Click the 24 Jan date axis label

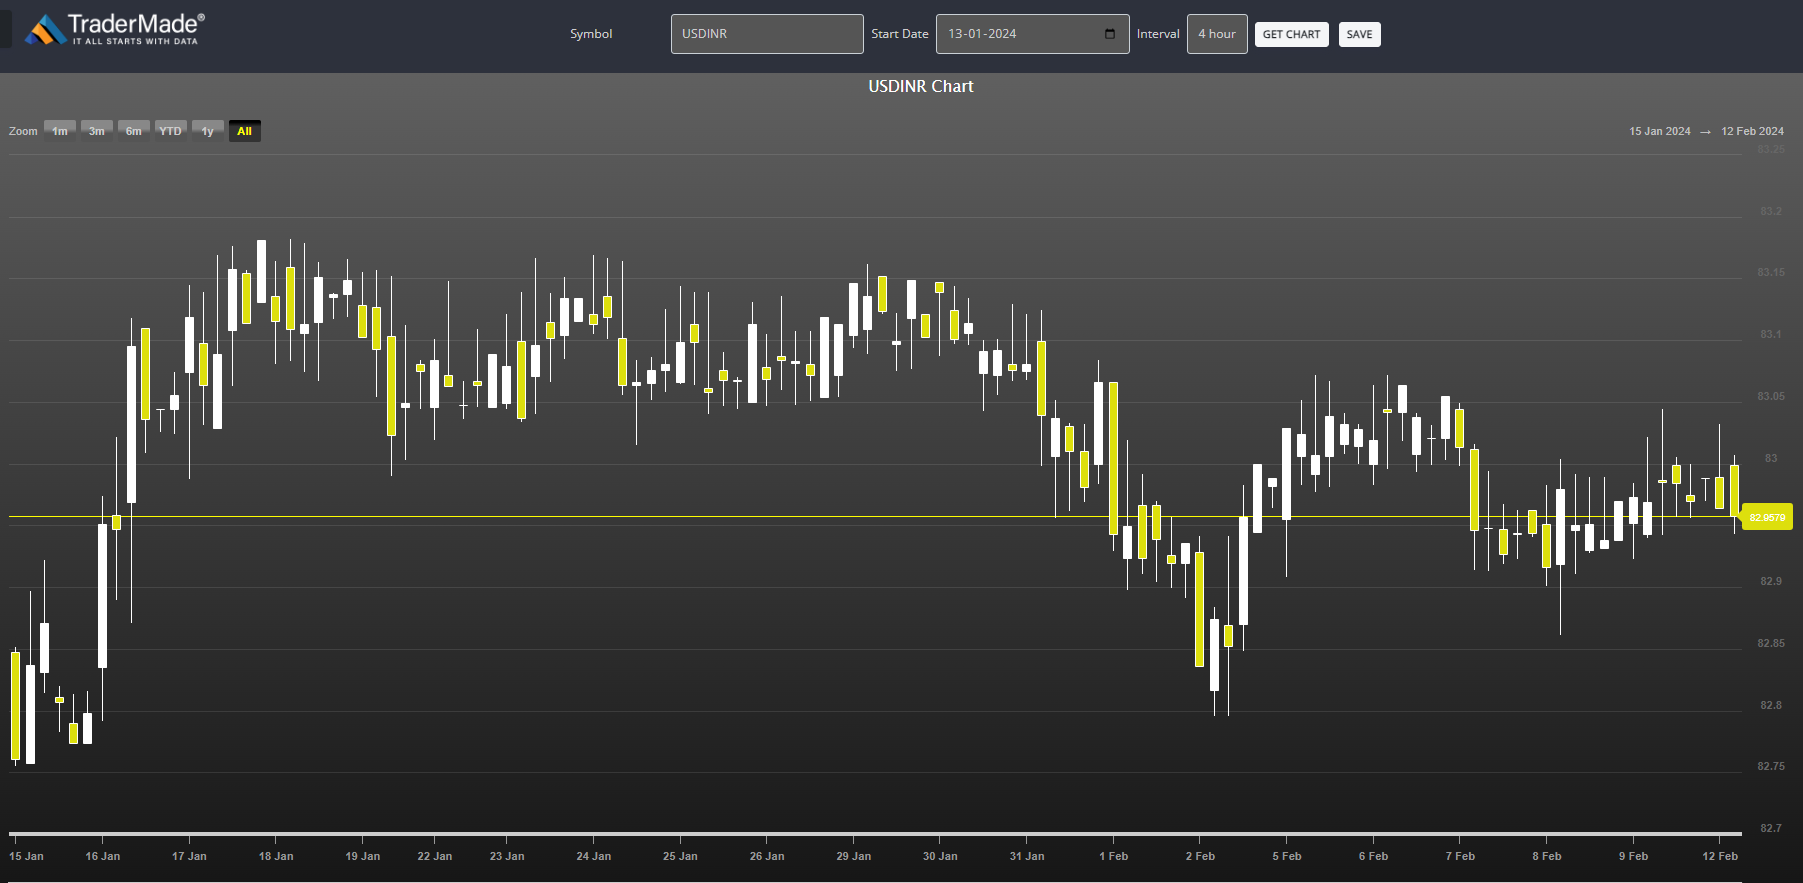coord(593,856)
